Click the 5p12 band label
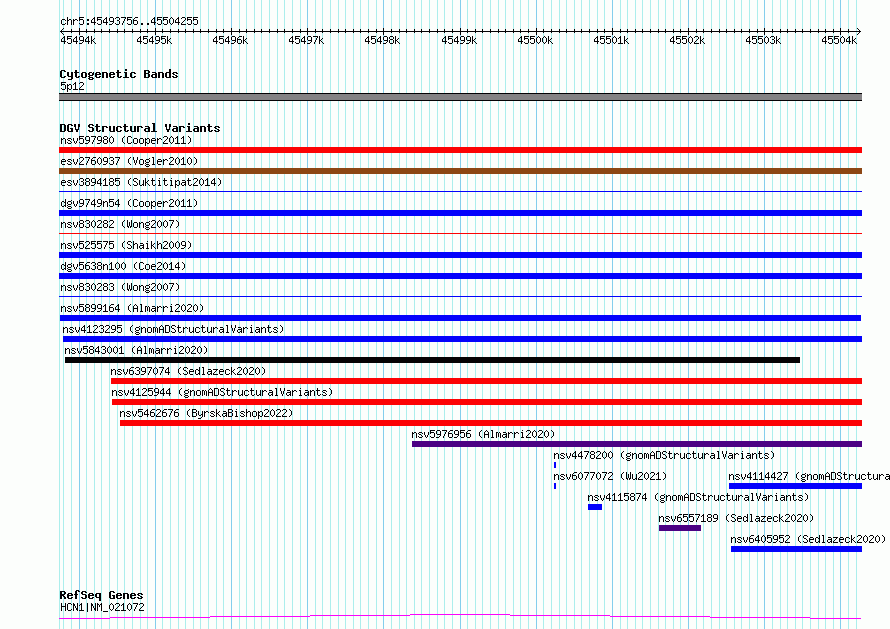Viewport: 890px width, 629px height. [x=72, y=86]
